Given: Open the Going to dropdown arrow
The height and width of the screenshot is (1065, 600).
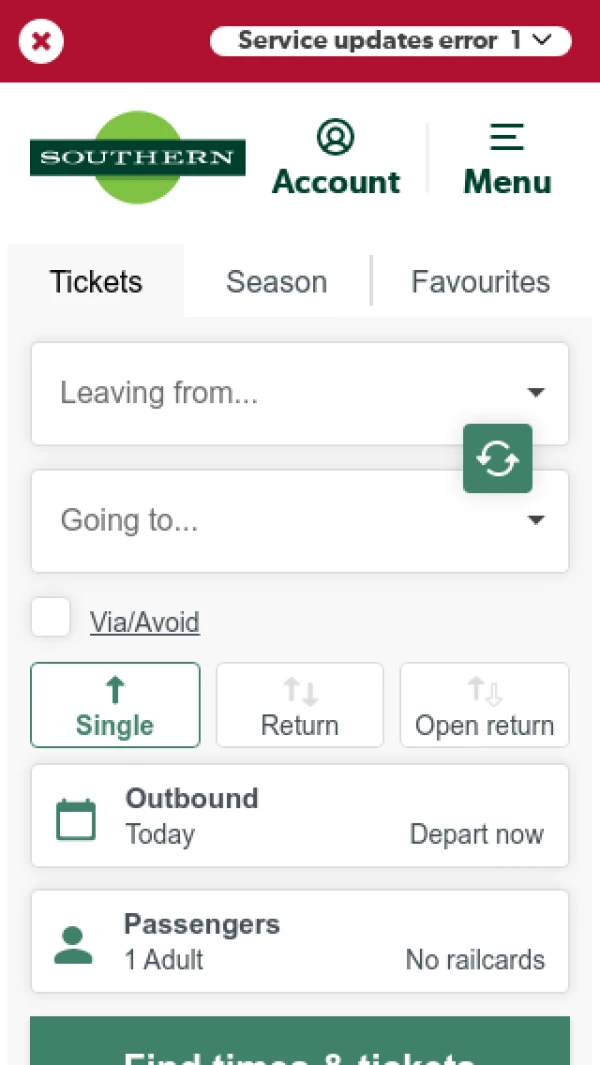Looking at the screenshot, I should [x=536, y=520].
